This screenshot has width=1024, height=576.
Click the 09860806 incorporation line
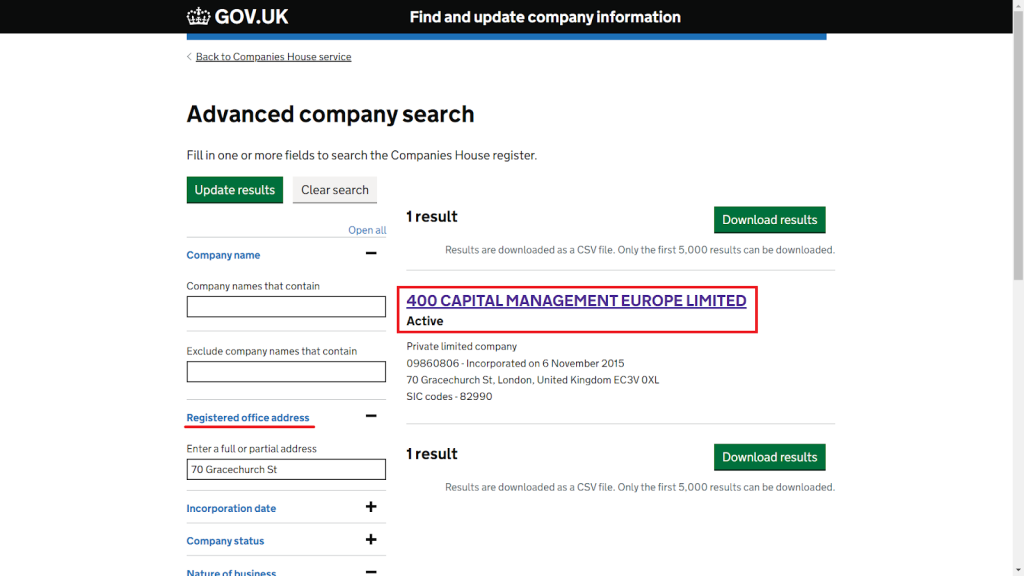point(515,363)
